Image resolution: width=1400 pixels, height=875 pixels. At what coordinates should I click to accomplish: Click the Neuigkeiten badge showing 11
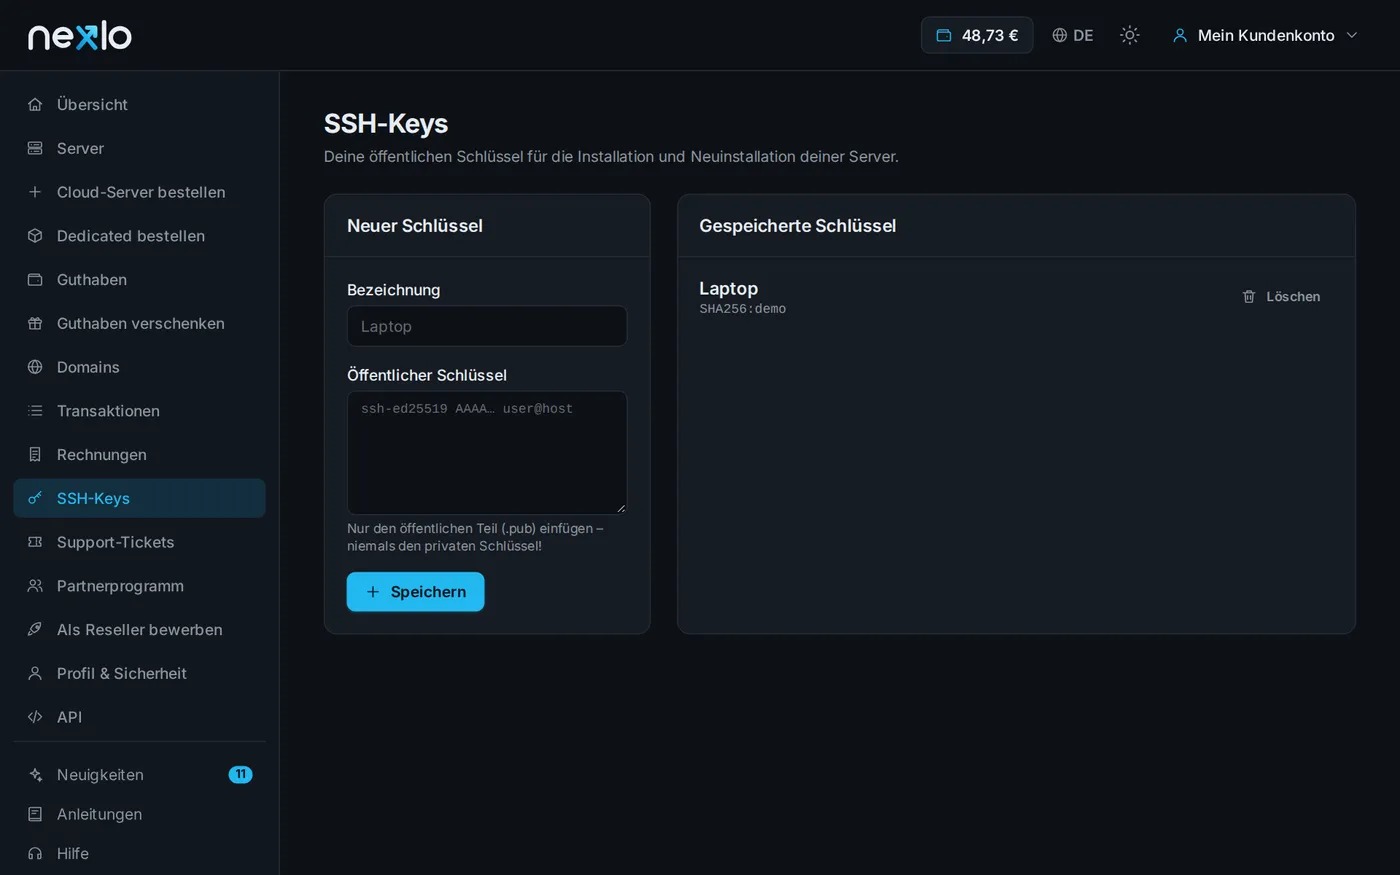click(240, 775)
